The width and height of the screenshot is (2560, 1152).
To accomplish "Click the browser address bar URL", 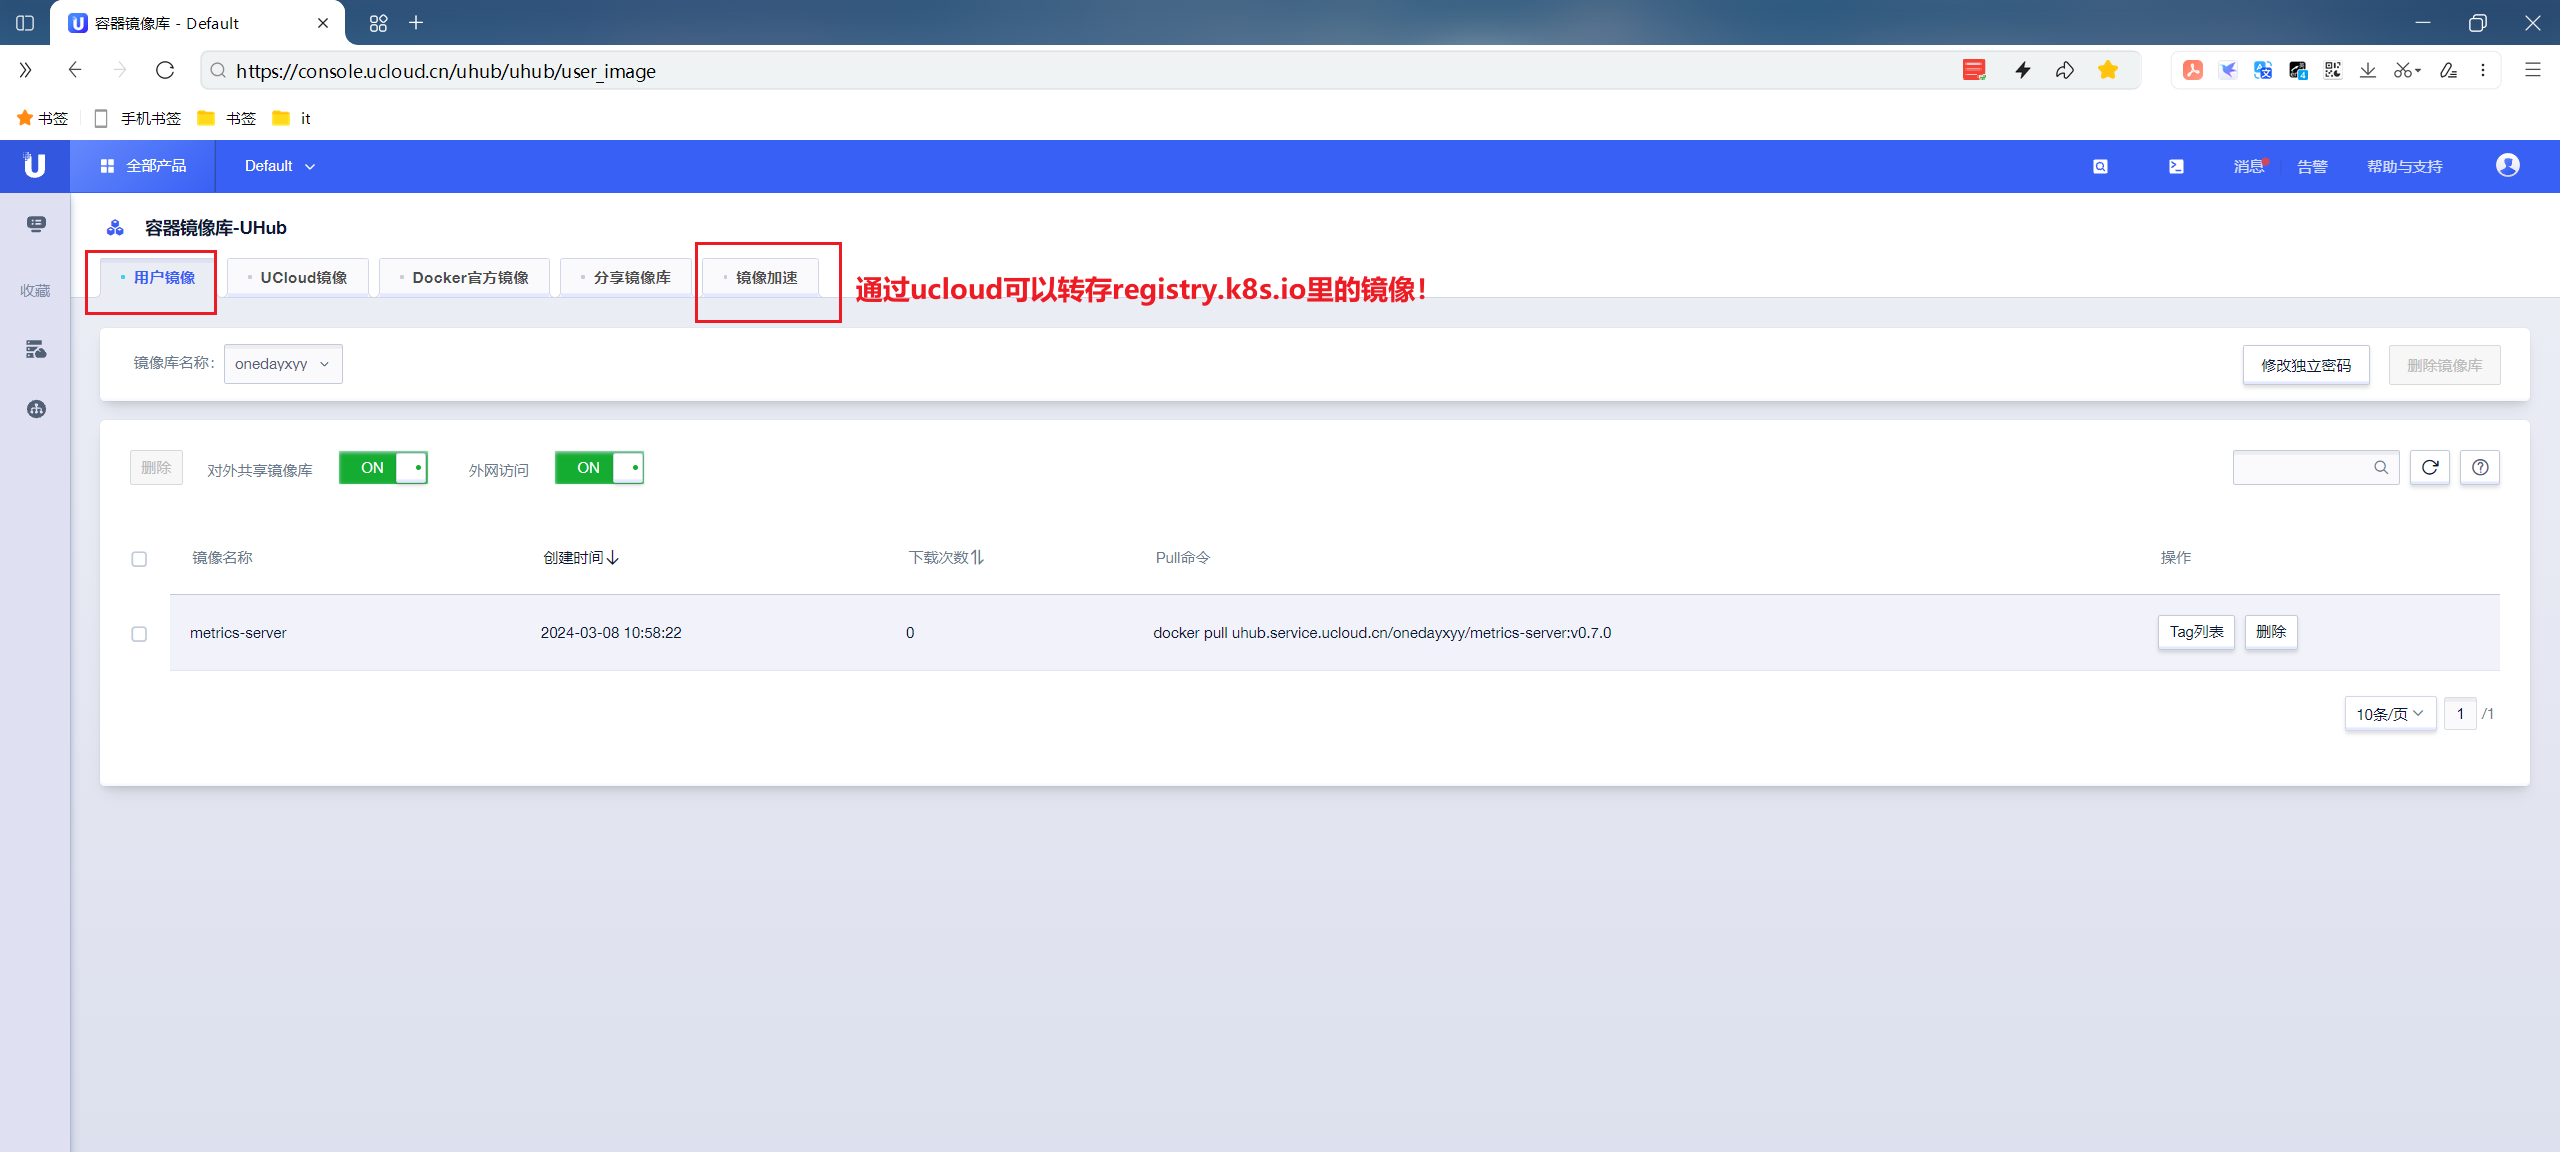I will click(x=446, y=71).
